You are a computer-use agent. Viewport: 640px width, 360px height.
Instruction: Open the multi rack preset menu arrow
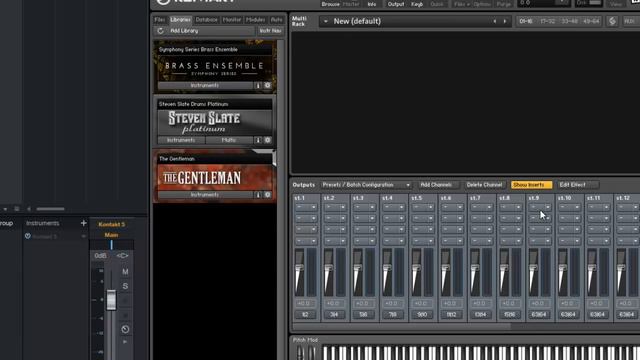click(325, 21)
